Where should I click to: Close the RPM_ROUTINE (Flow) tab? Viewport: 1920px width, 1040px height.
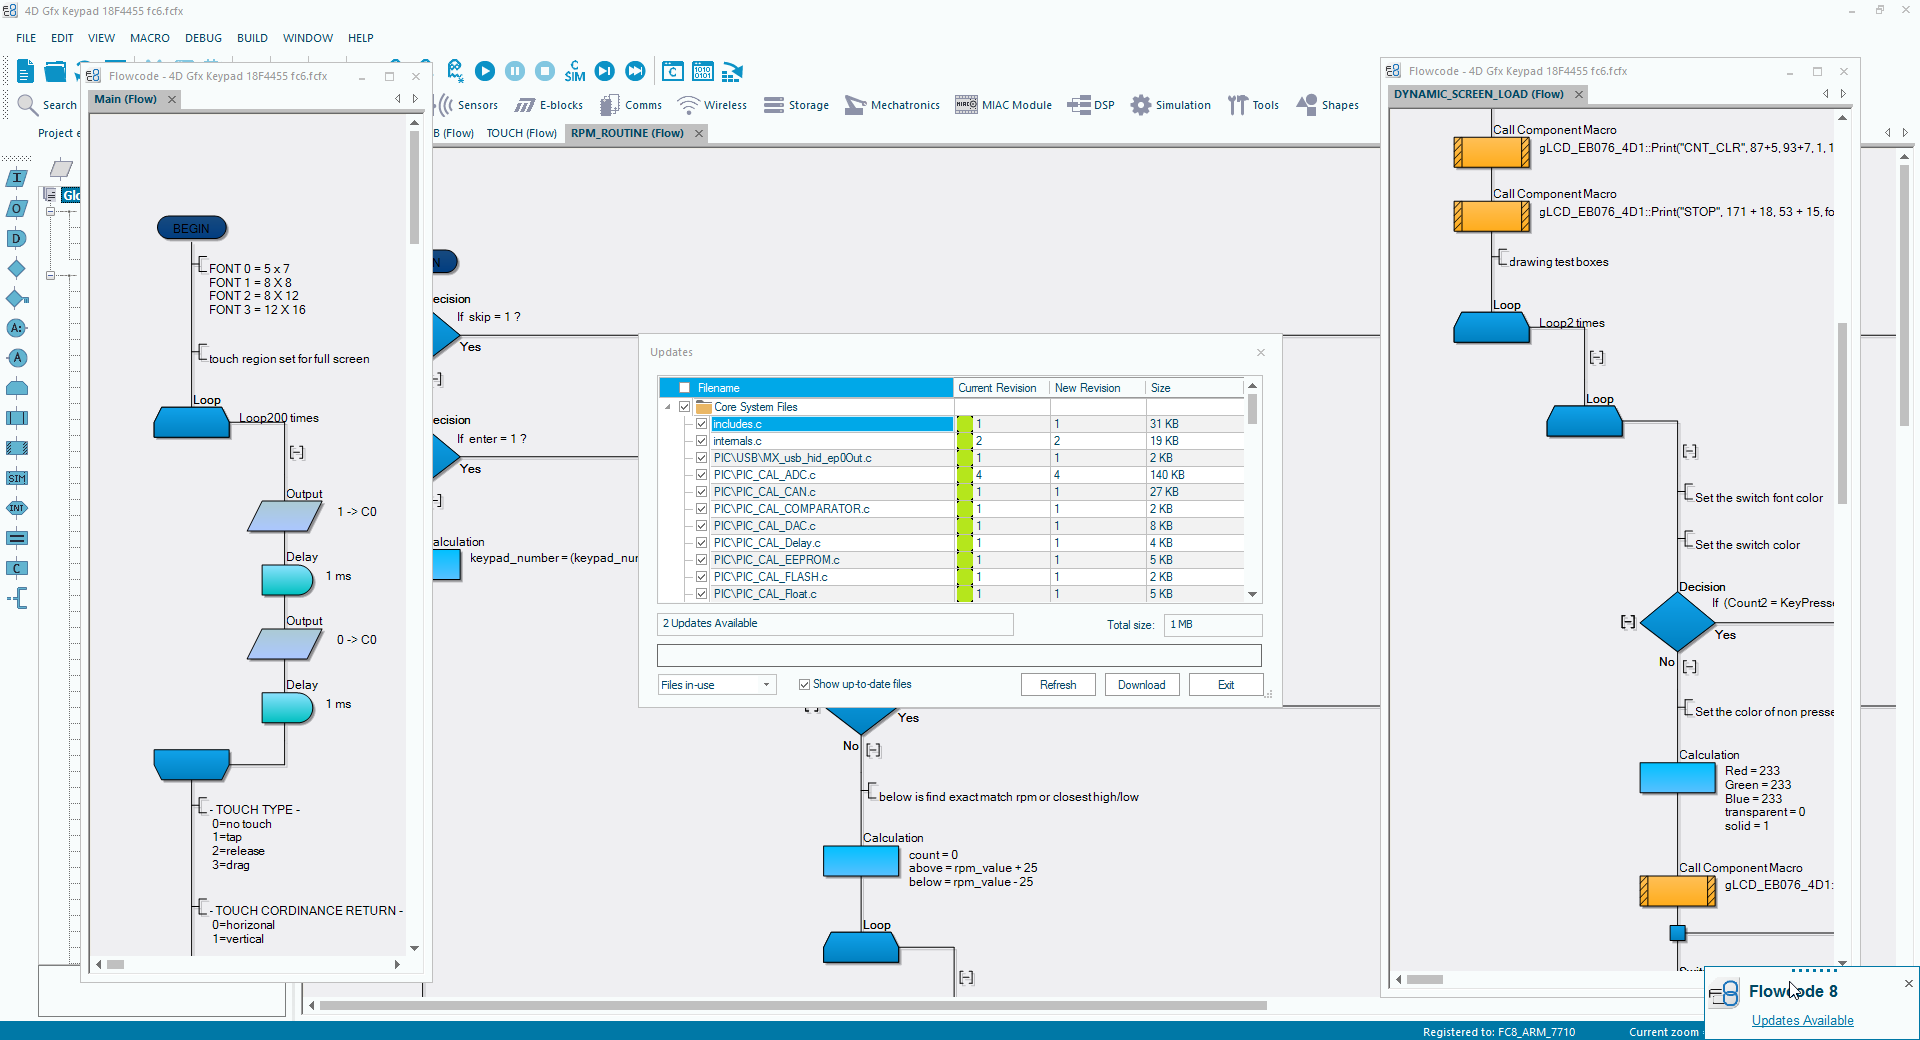tap(699, 133)
